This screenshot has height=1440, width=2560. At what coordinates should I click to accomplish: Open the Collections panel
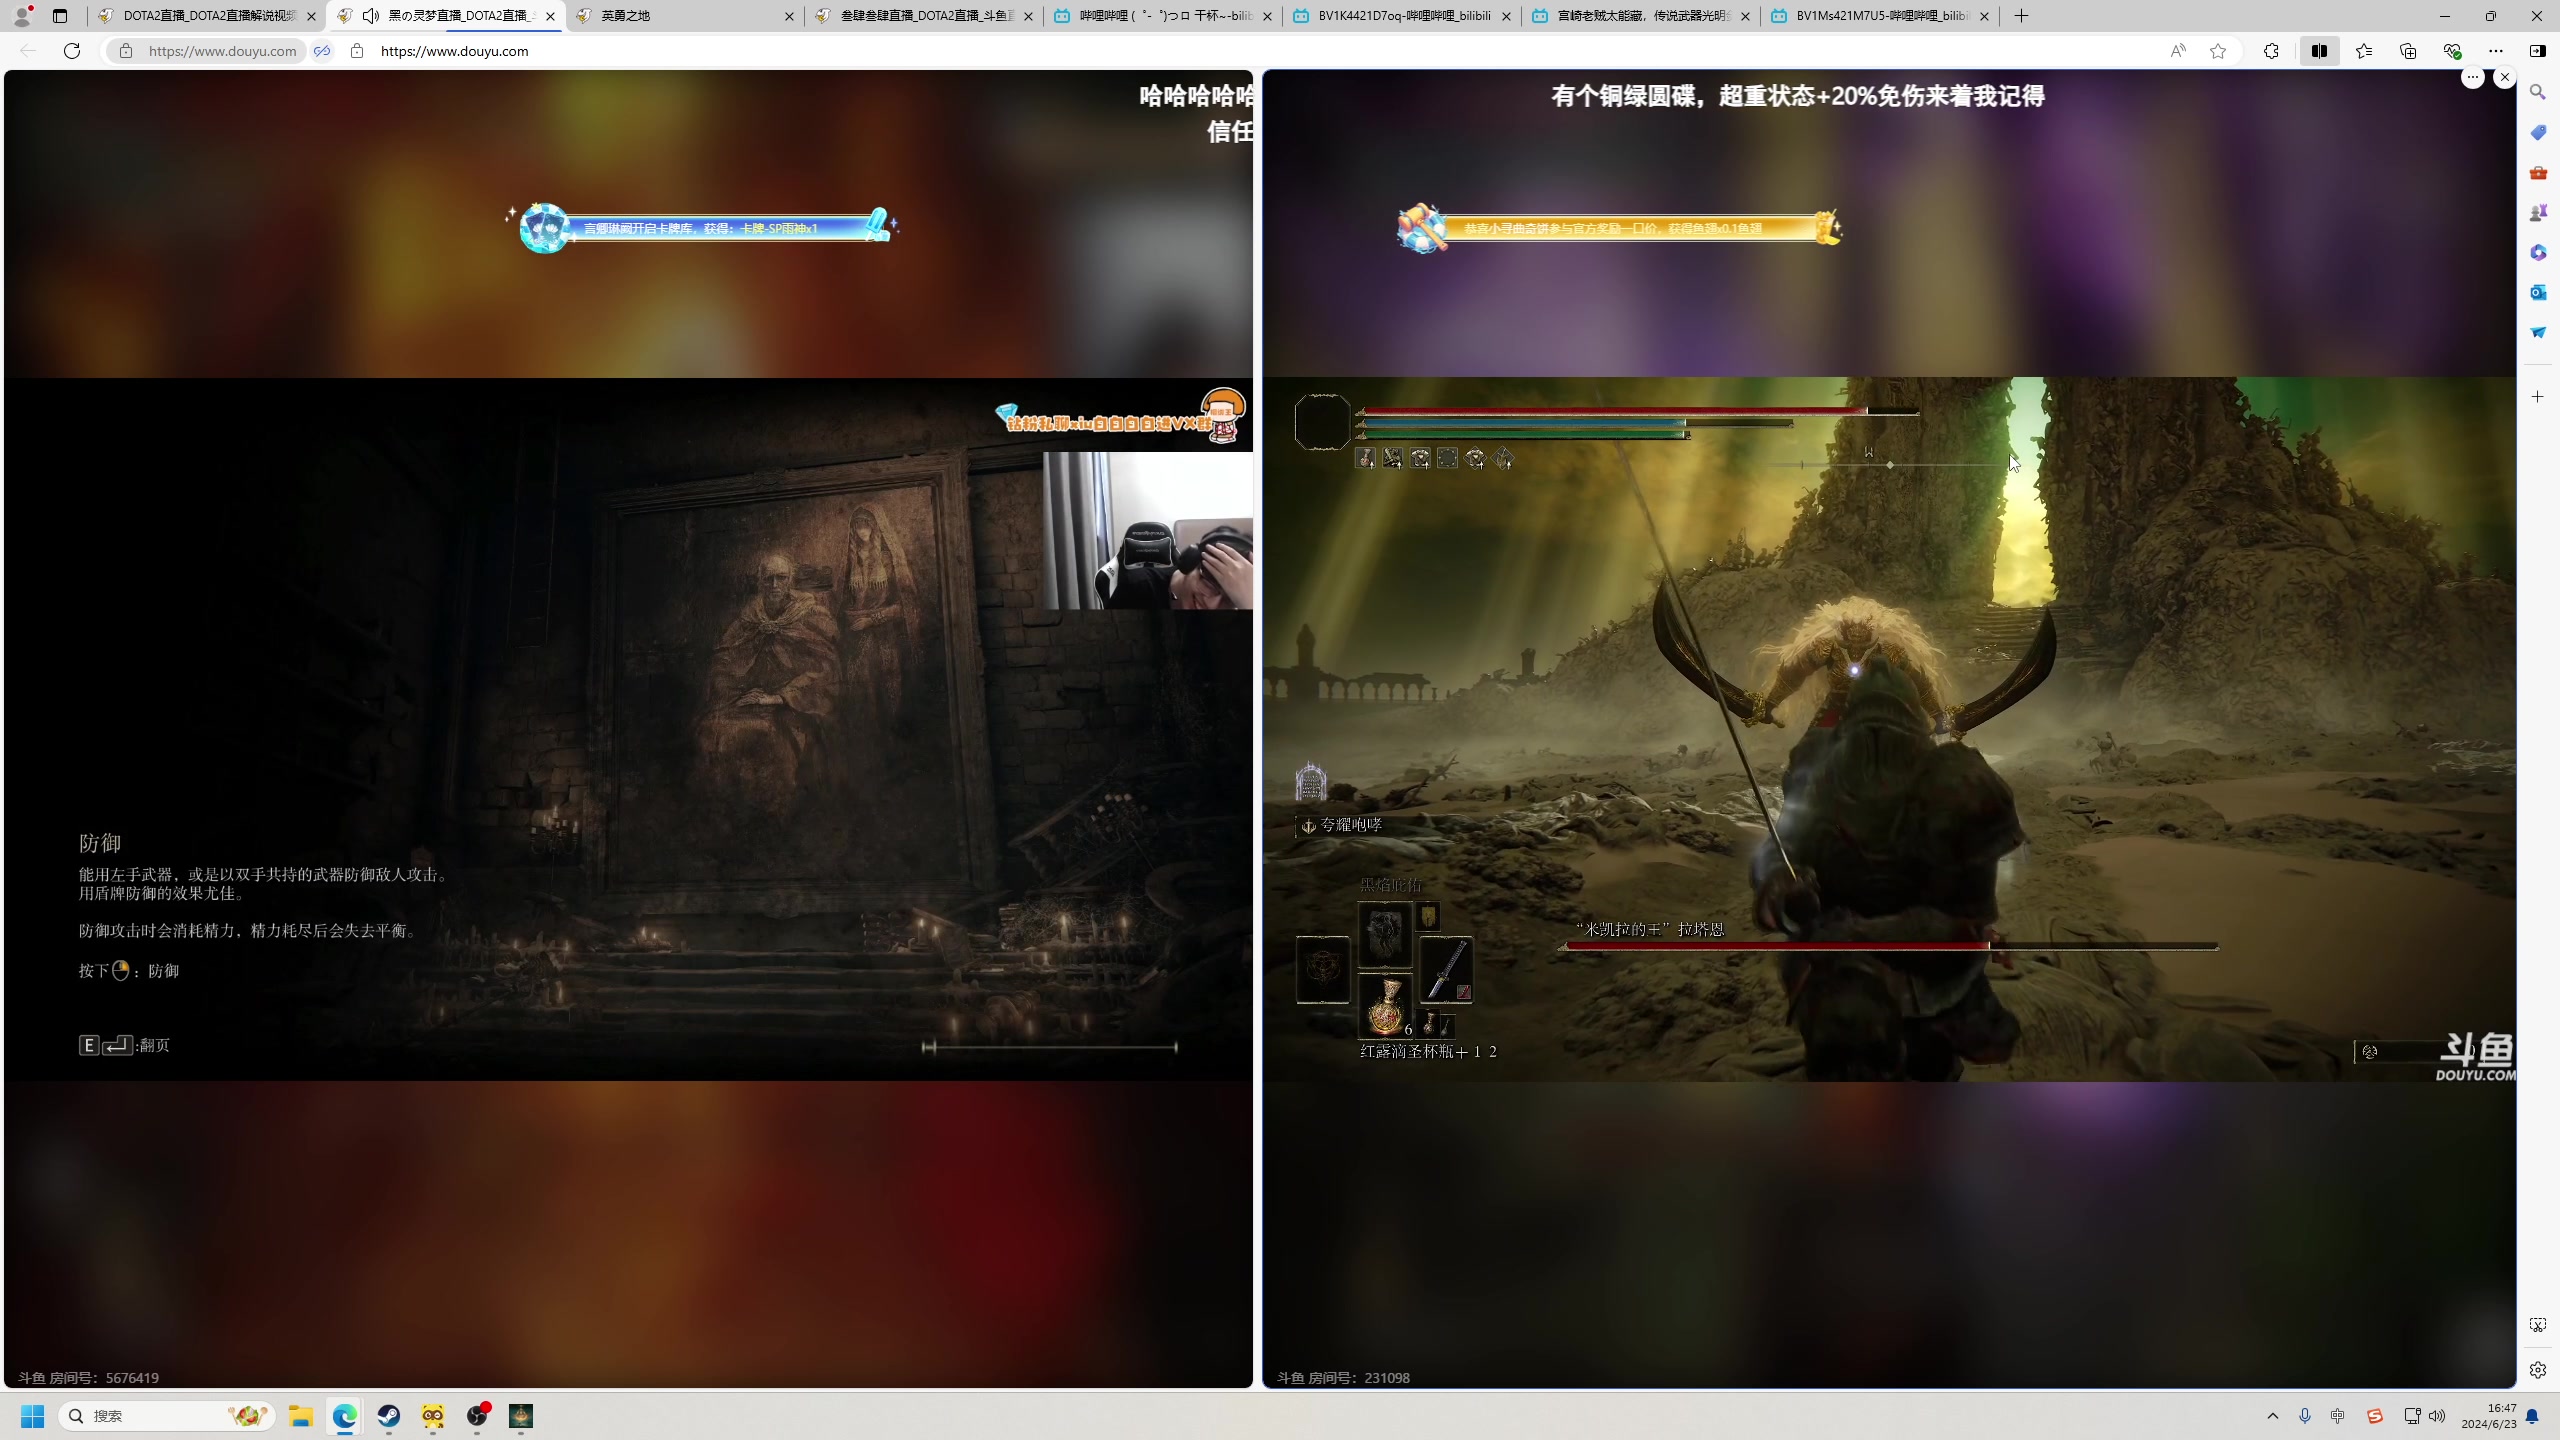coord(2408,51)
